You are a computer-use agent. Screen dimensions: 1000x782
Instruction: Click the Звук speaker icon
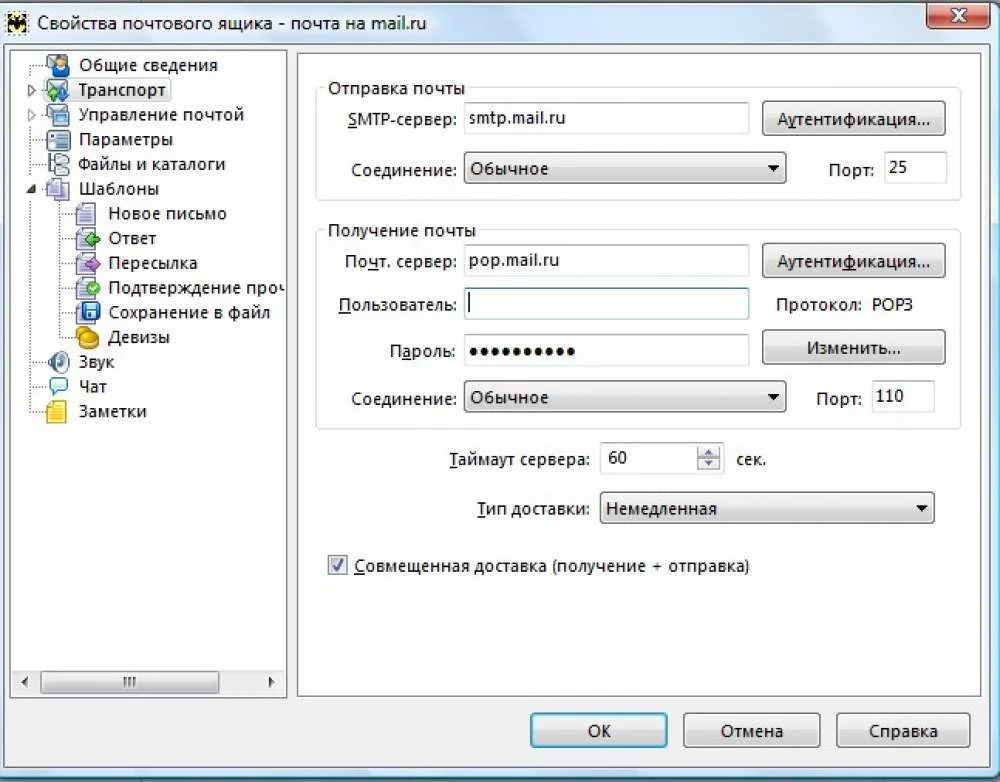[x=59, y=362]
